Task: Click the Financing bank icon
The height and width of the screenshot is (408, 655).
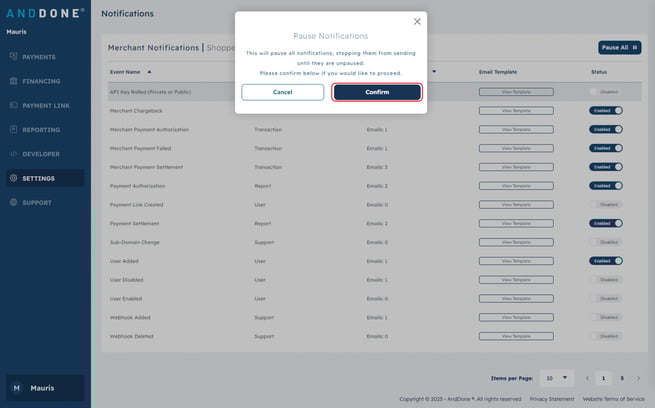Action: coord(13,81)
